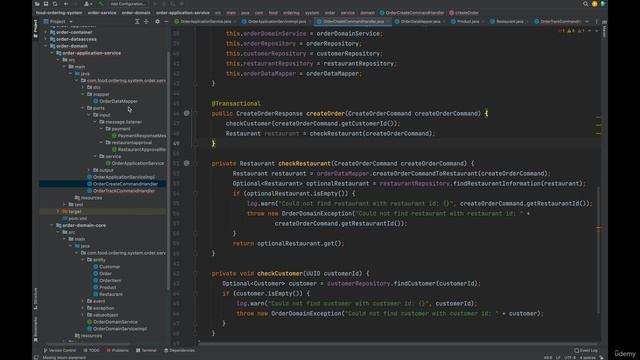This screenshot has width=640, height=360.
Task: Click the expand all icon in Project panel
Action: tap(137, 21)
